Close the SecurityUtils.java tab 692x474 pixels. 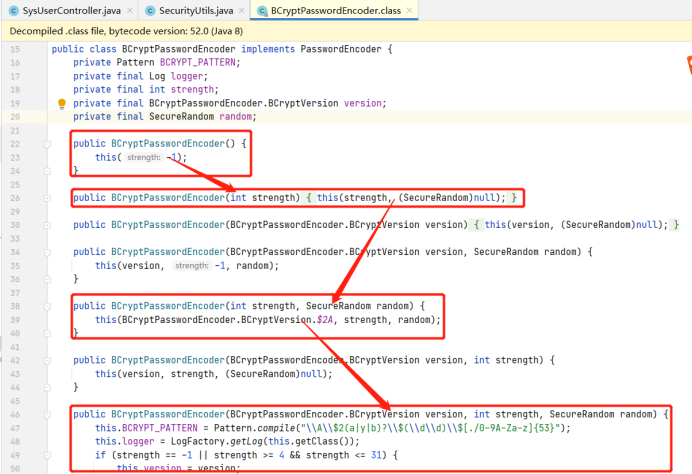pyautogui.click(x=241, y=11)
